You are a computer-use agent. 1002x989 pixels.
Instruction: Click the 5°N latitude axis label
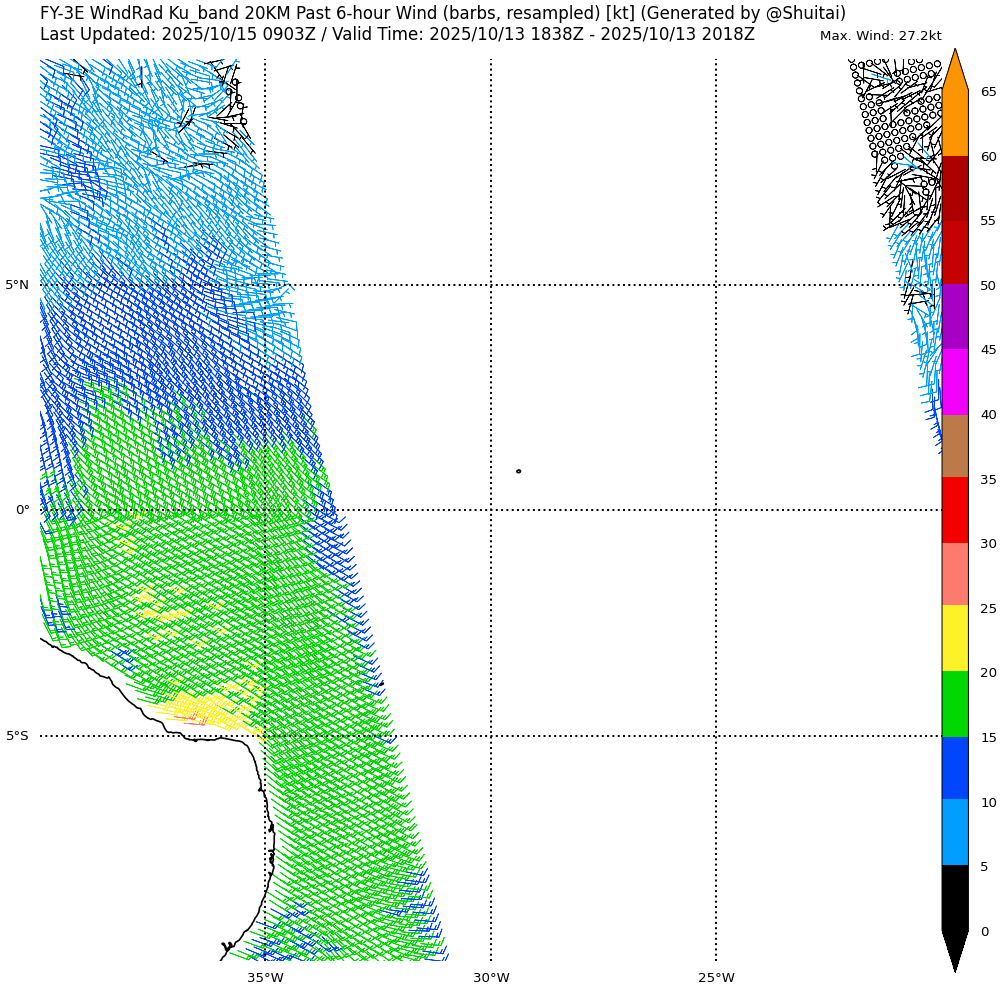[x=17, y=285]
